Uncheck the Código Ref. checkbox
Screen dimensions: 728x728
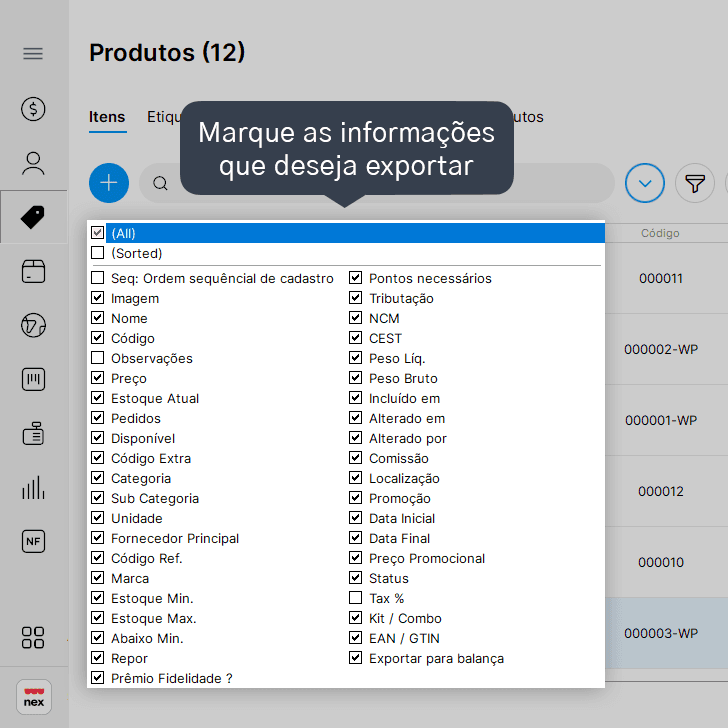point(98,558)
